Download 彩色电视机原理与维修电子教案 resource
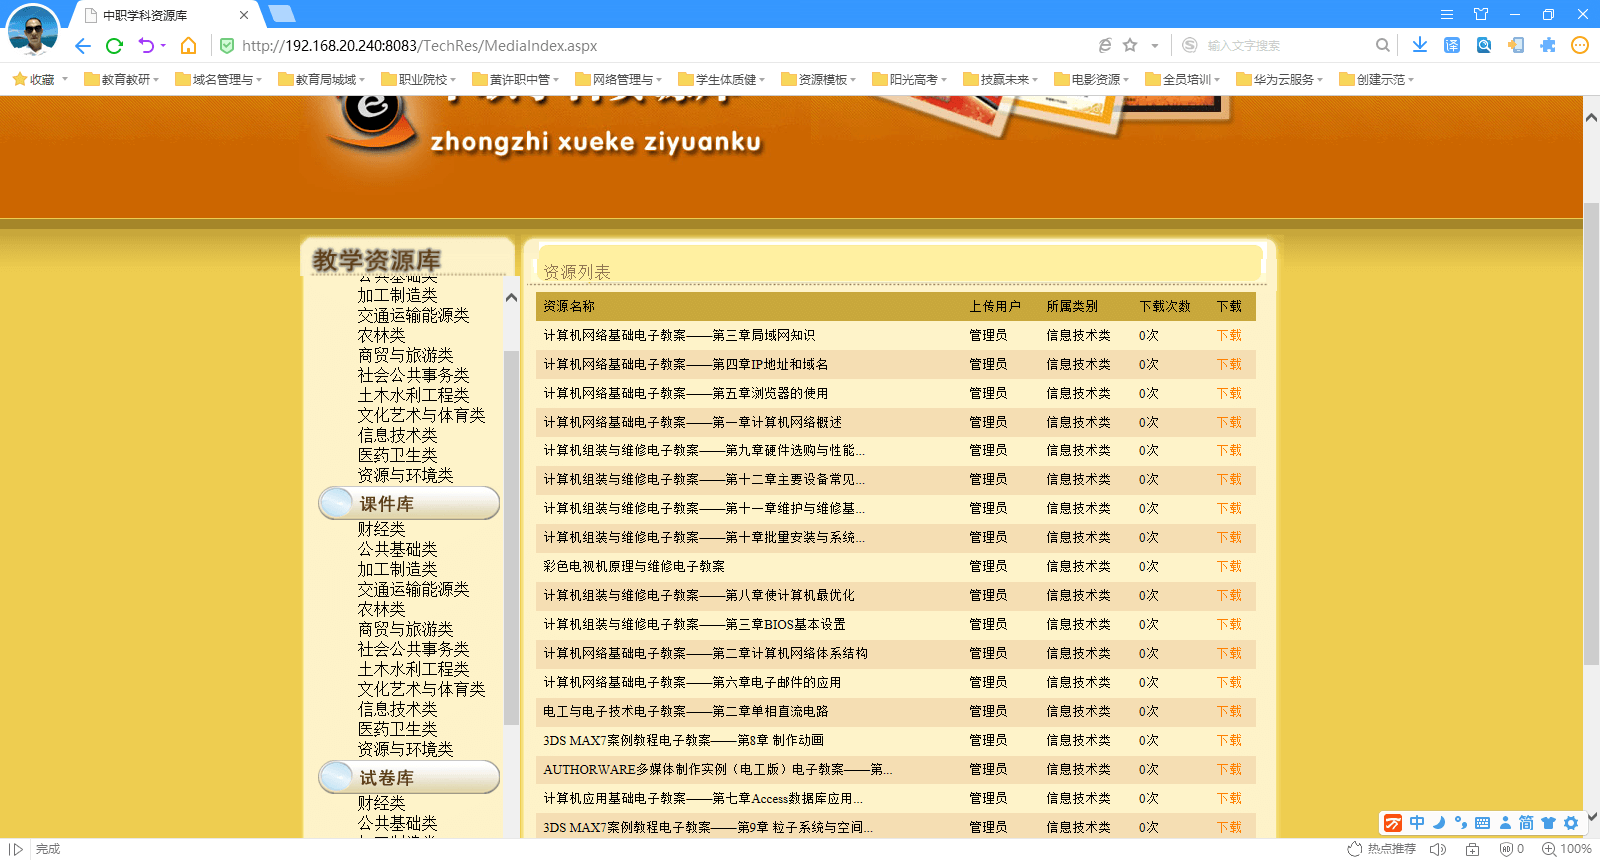Viewport: 1600px width, 860px height. coord(1228,566)
